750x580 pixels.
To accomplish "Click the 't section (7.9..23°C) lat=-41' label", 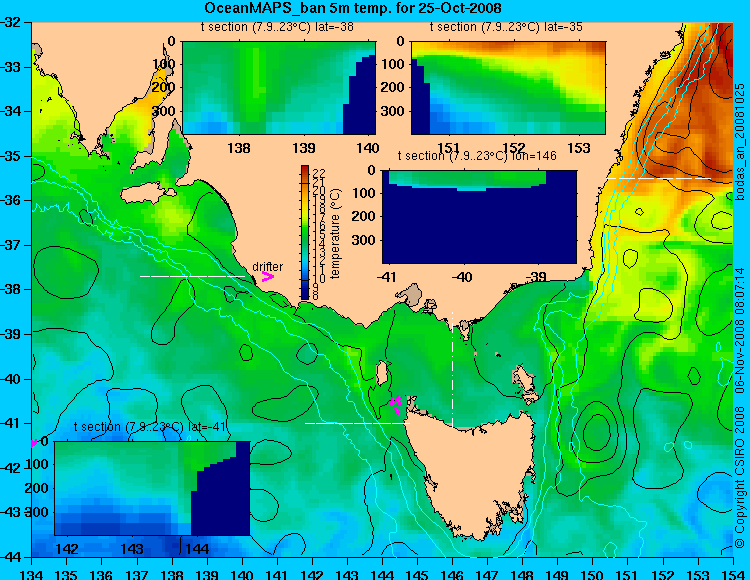I will pos(150,427).
